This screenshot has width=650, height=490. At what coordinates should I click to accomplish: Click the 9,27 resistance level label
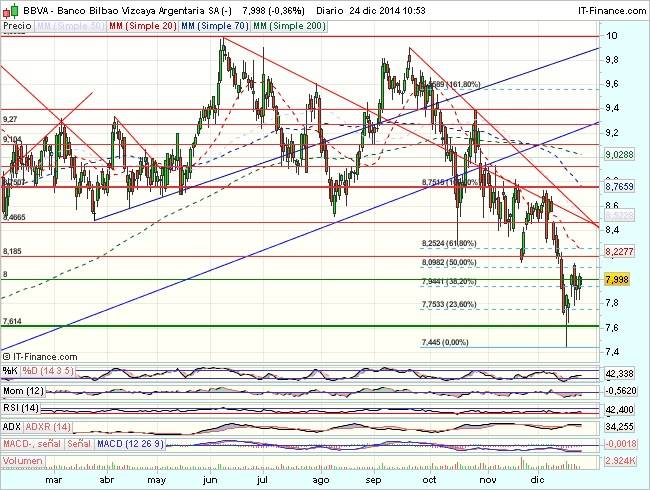point(10,119)
